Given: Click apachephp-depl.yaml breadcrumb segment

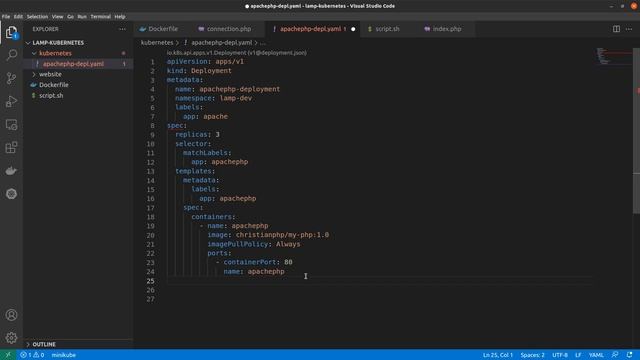Looking at the screenshot, I should pyautogui.click(x=222, y=42).
